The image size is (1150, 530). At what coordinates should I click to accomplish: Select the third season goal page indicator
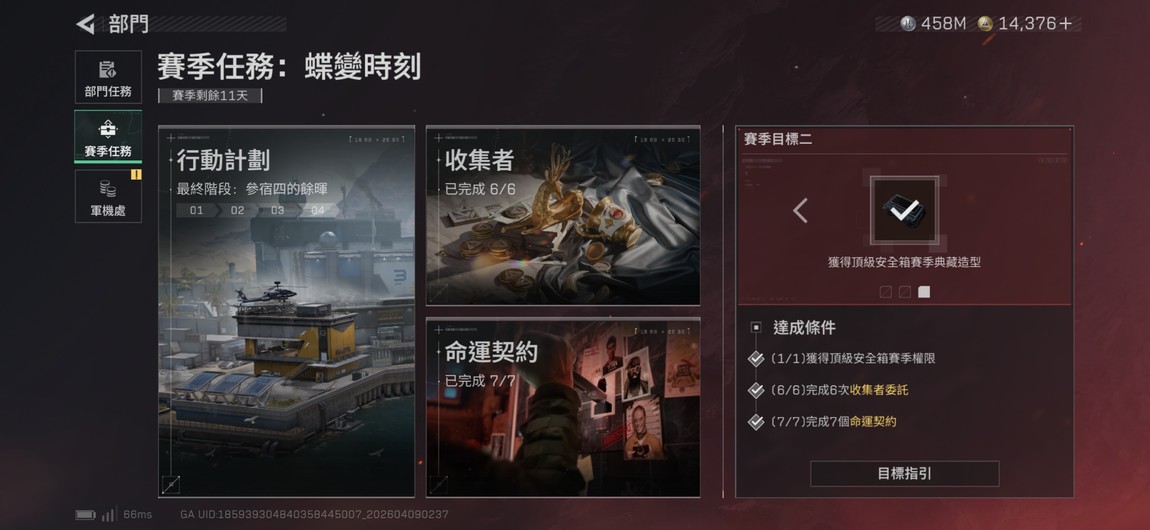[x=924, y=292]
